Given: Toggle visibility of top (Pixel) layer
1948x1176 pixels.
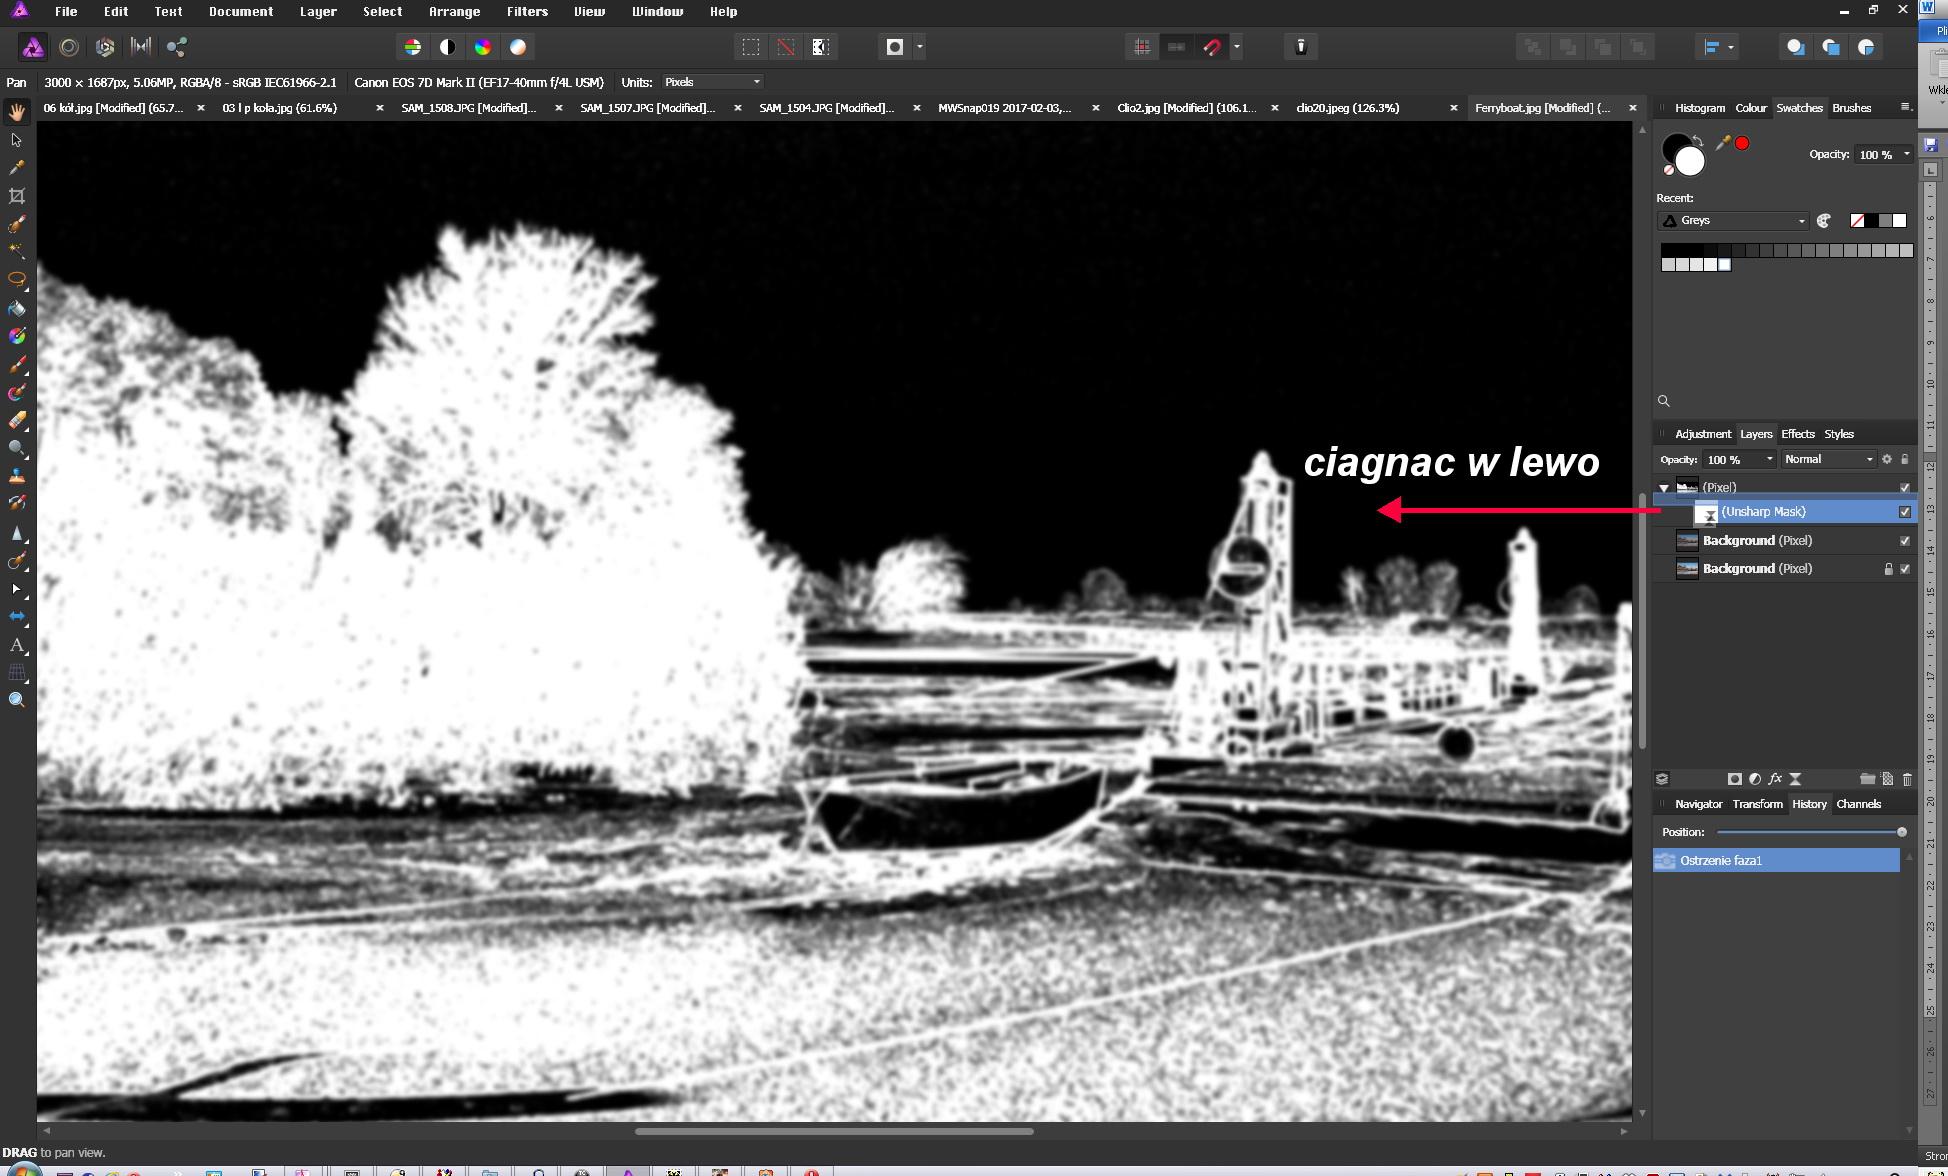Looking at the screenshot, I should pyautogui.click(x=1904, y=488).
